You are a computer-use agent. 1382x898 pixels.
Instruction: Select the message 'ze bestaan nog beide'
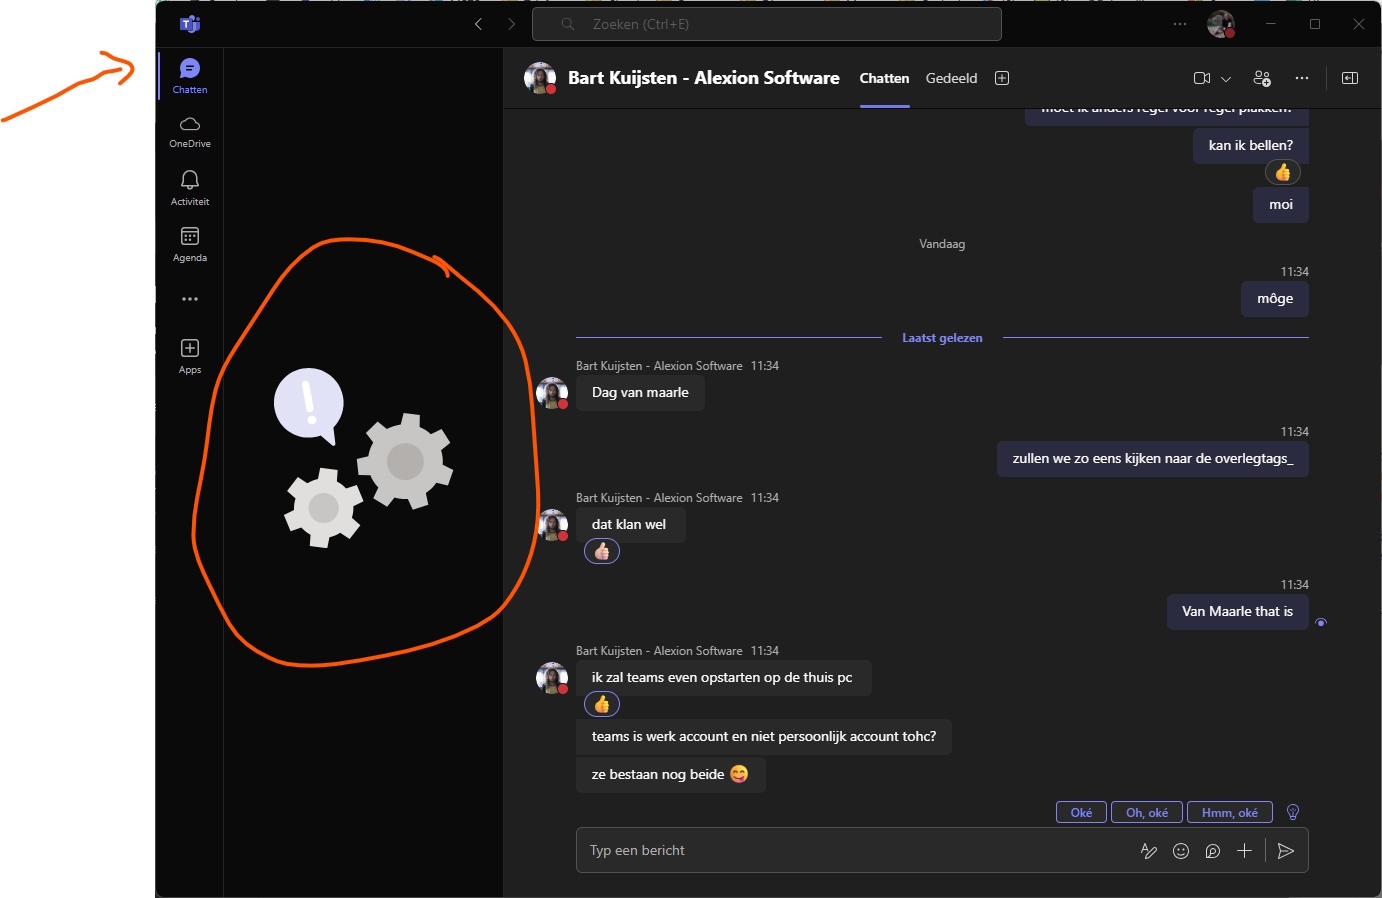pyautogui.click(x=670, y=775)
